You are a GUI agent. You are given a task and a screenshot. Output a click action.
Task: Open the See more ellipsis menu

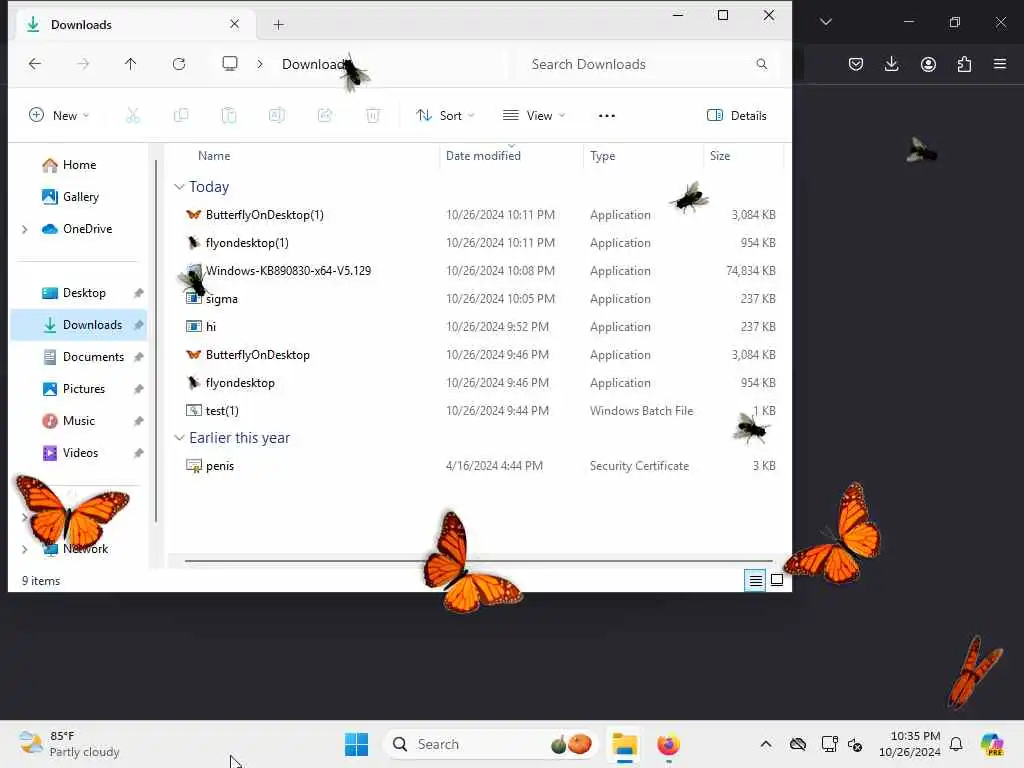tap(607, 116)
